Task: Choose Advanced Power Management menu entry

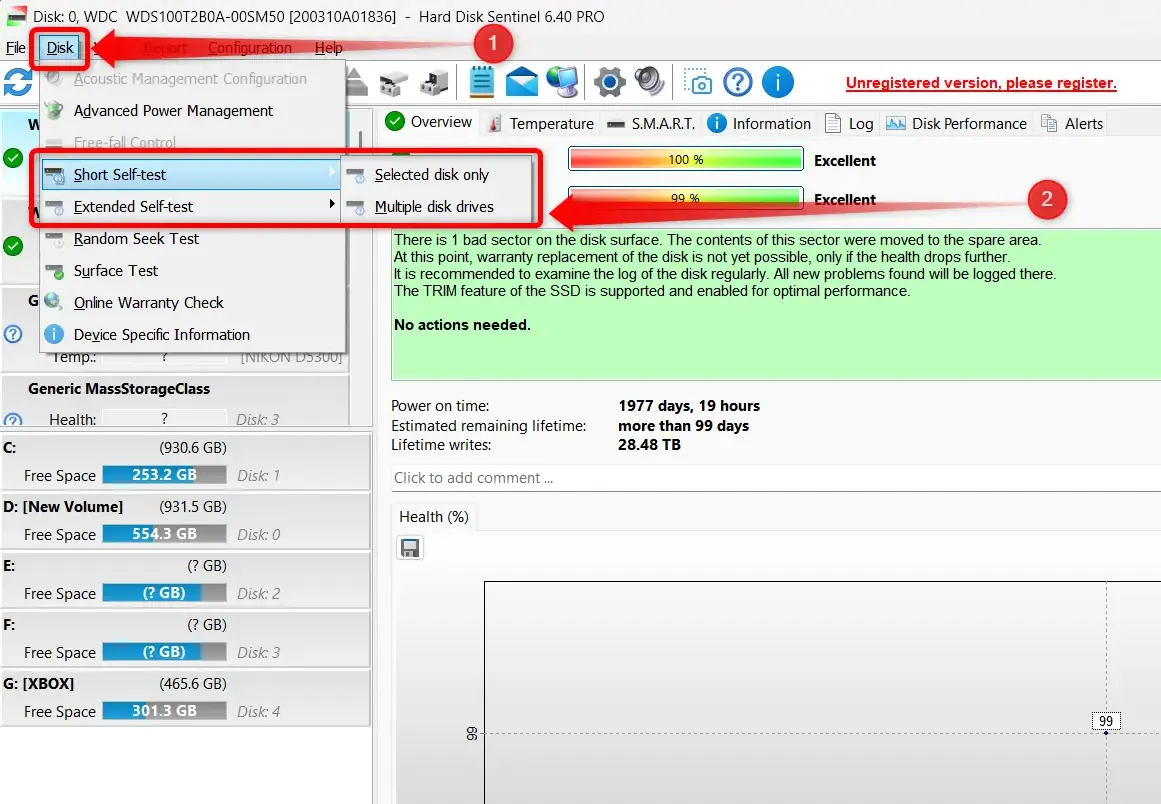Action: [193, 111]
